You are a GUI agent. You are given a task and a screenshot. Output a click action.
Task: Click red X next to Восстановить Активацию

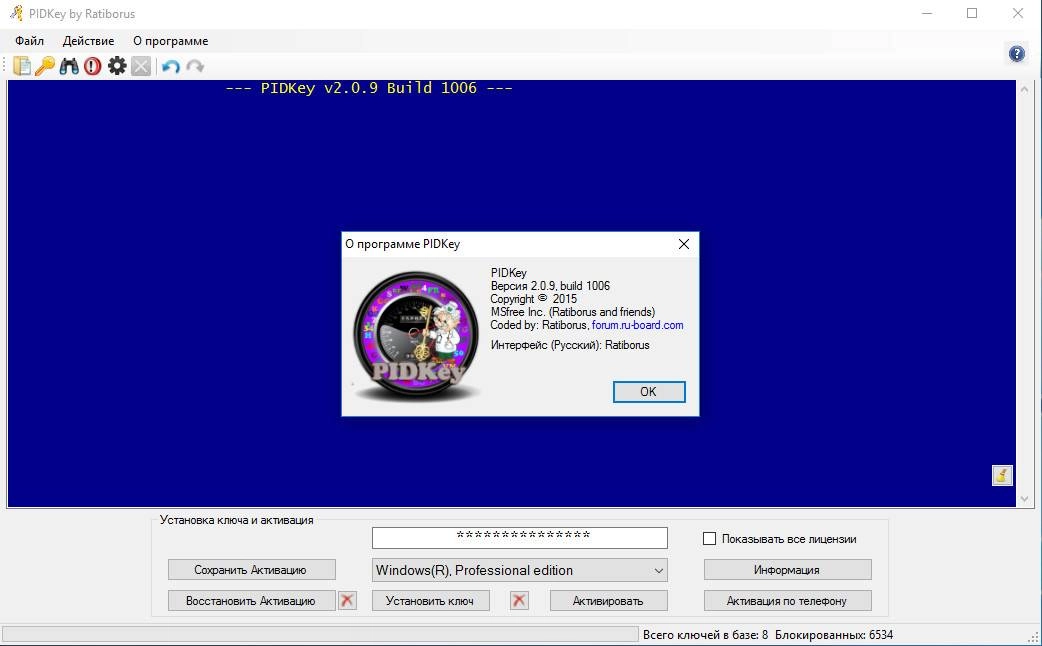[348, 601]
